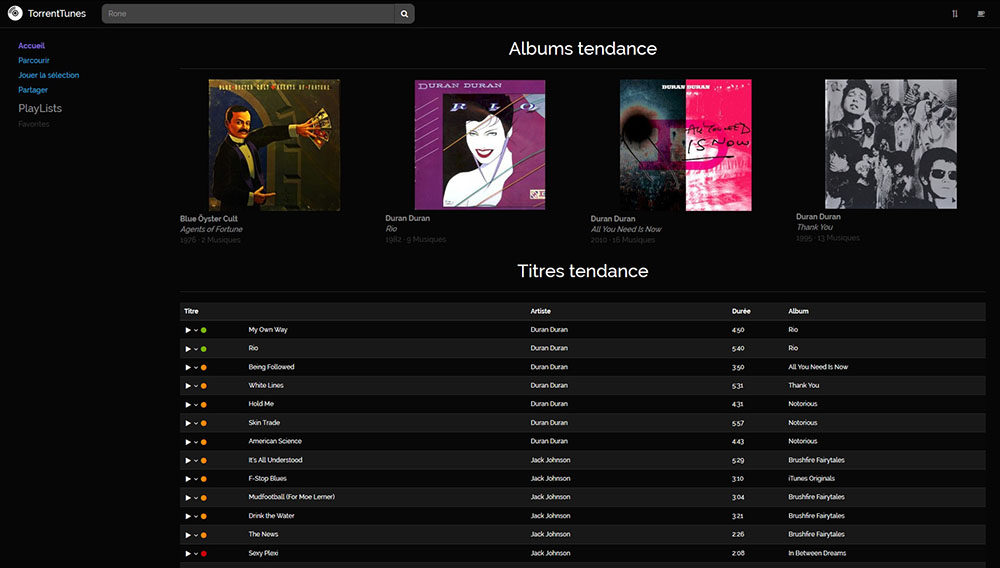
Task: Expand options chevron for It's All Understood
Action: click(196, 460)
